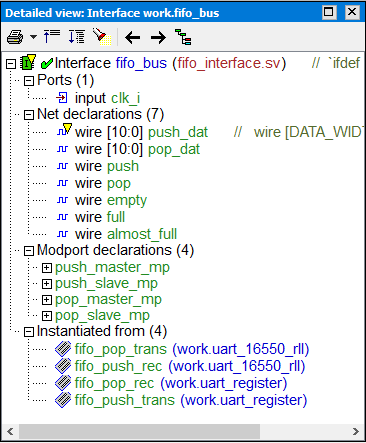Collapse the Ports (1) section

[29, 81]
